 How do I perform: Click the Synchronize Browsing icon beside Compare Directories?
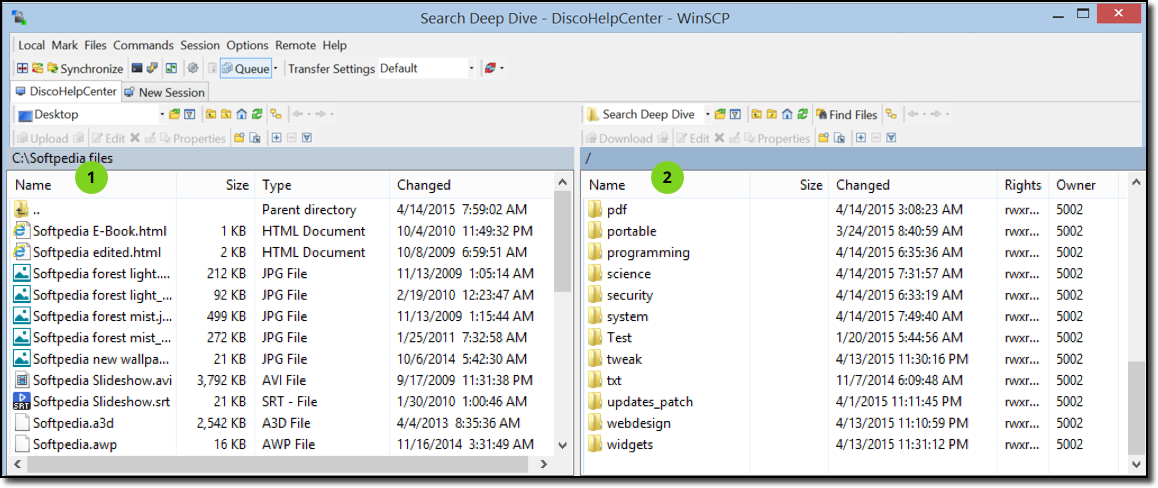coord(37,68)
